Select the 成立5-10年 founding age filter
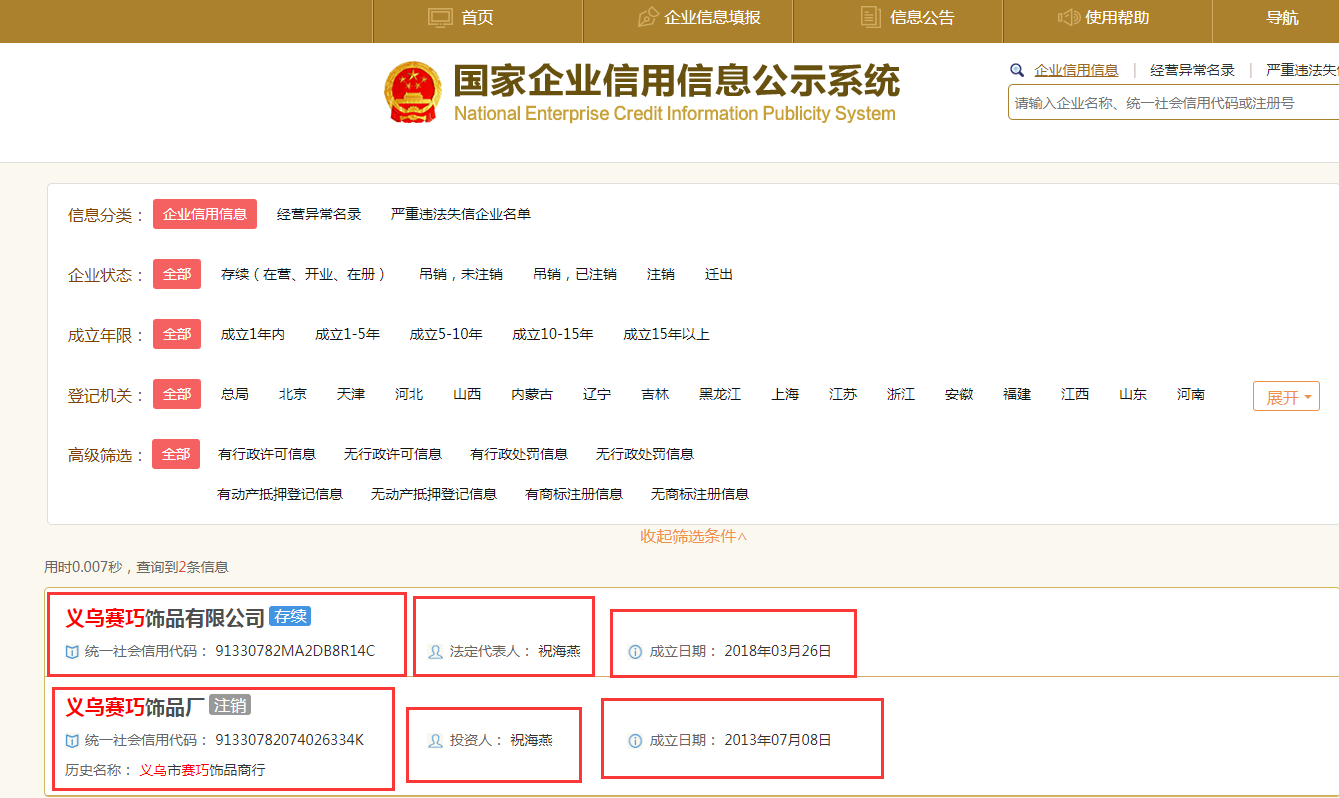The image size is (1339, 798). (444, 333)
